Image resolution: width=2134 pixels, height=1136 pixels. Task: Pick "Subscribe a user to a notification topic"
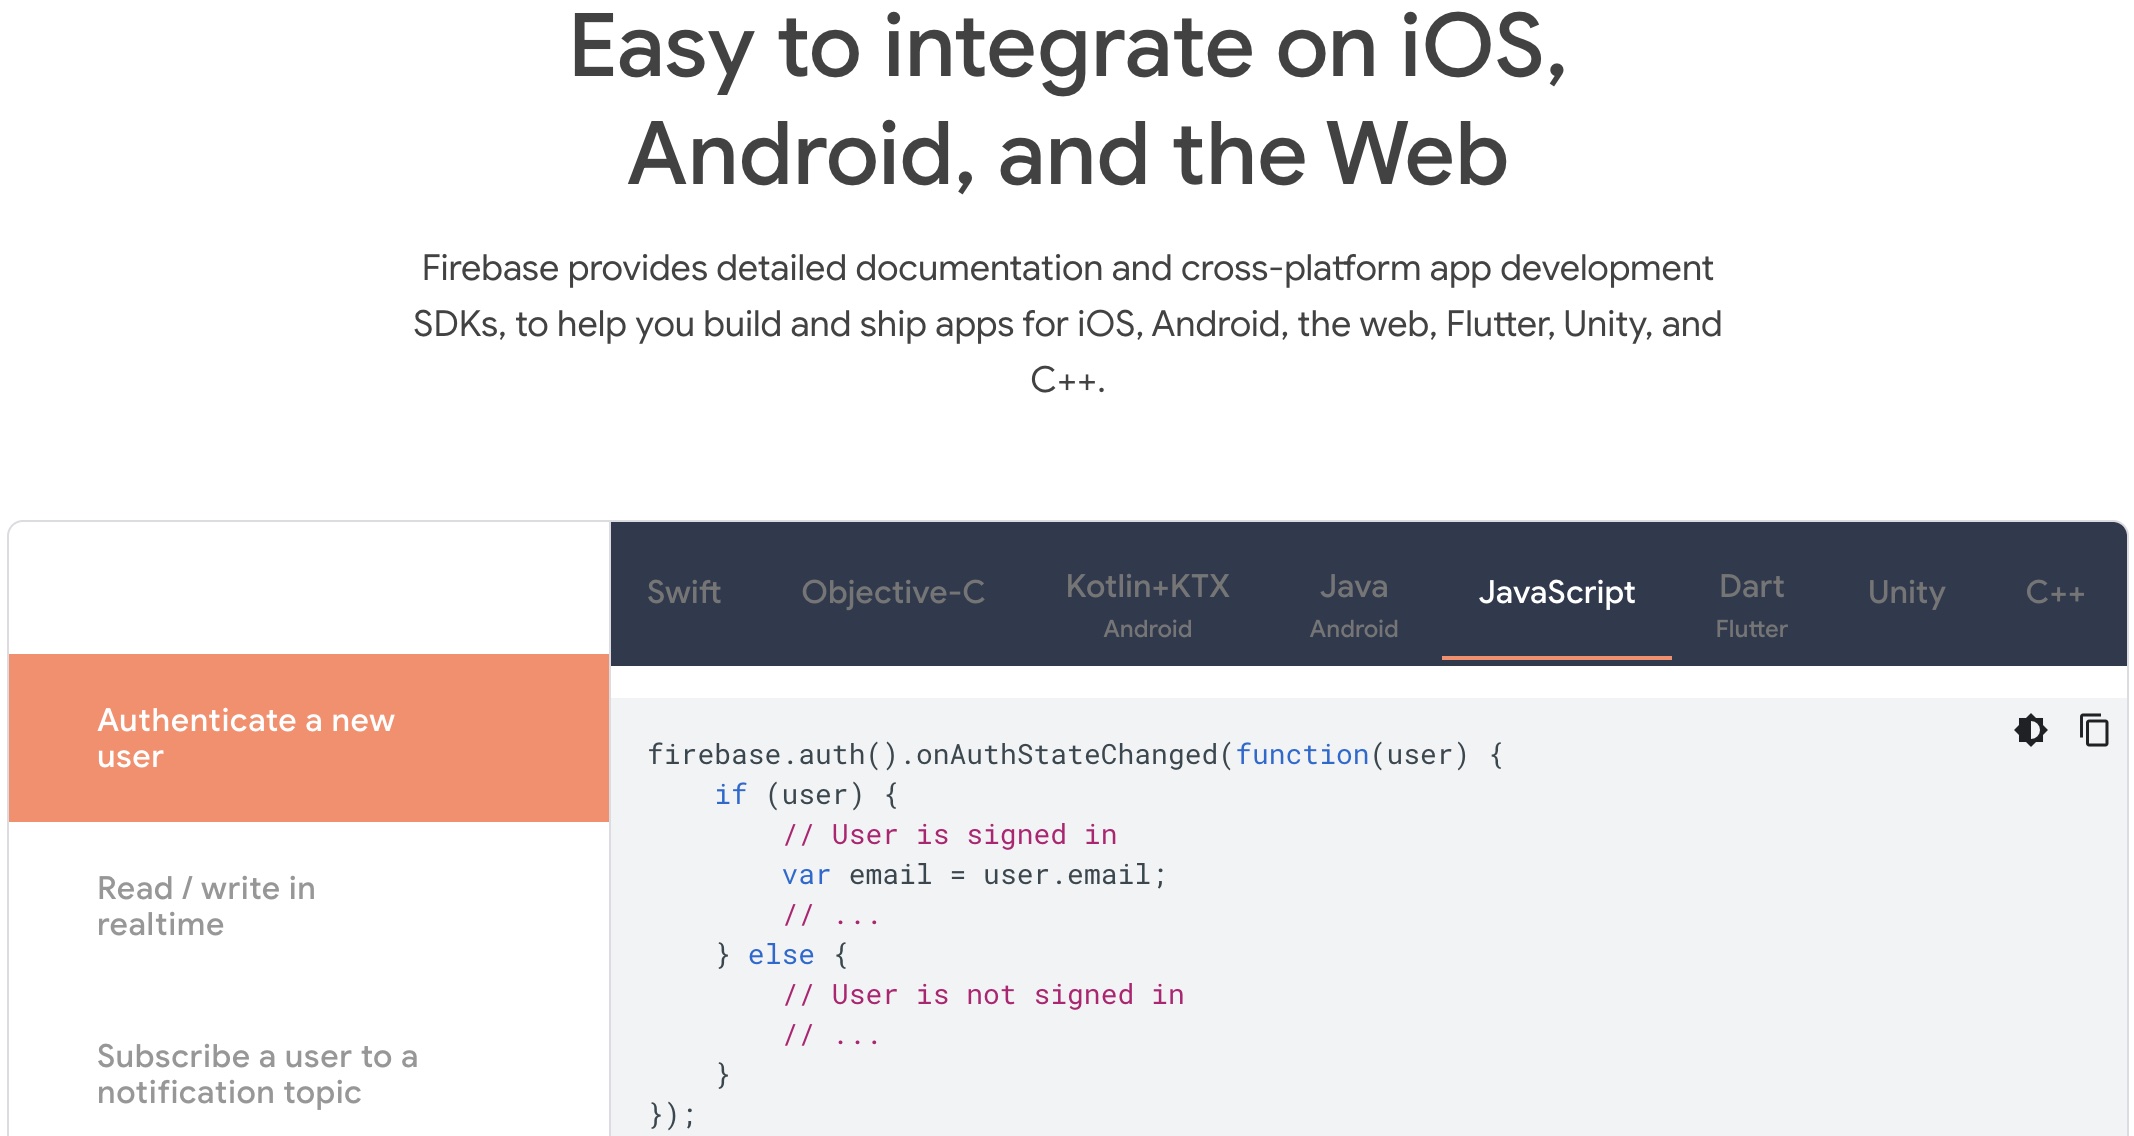(309, 1074)
